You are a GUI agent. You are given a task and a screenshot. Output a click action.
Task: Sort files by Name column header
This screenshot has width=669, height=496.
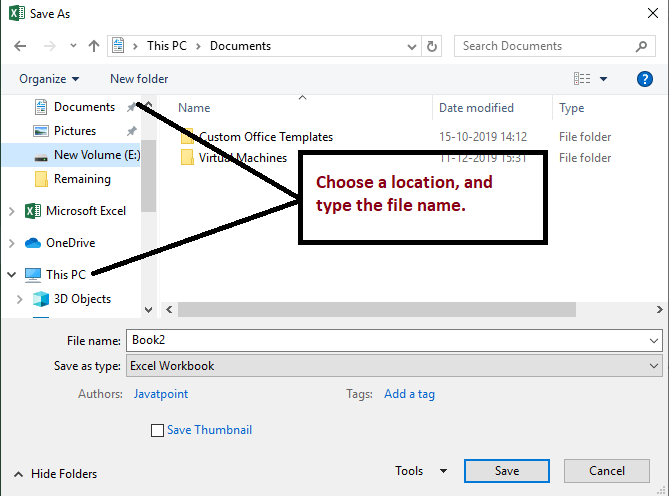194,108
